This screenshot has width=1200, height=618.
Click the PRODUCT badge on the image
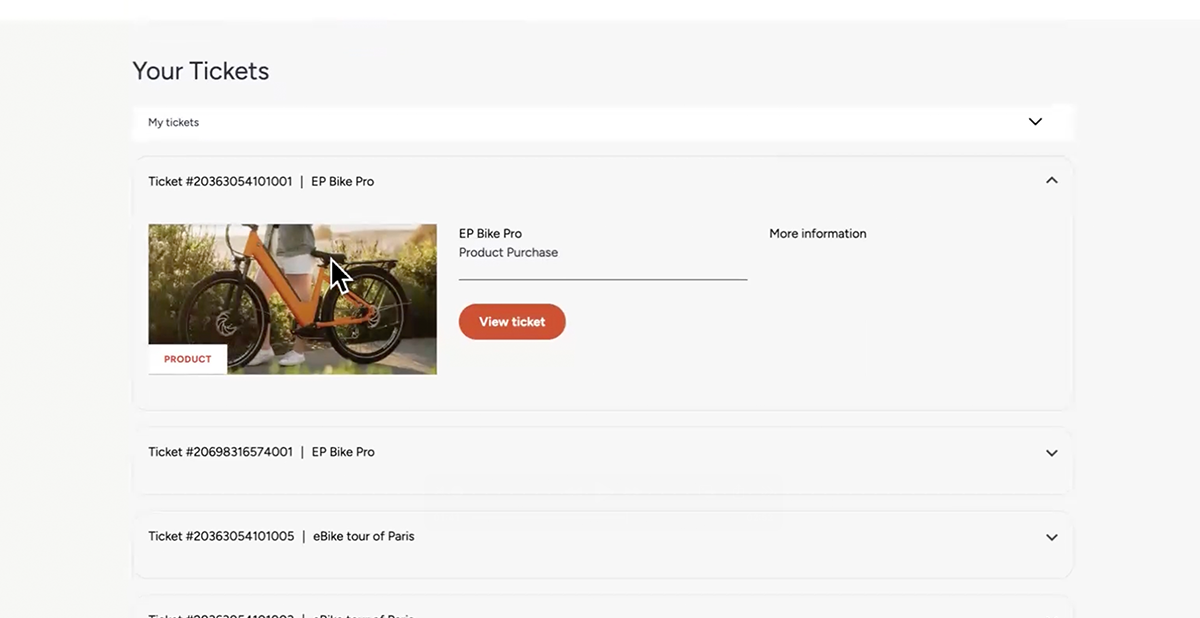tap(188, 359)
